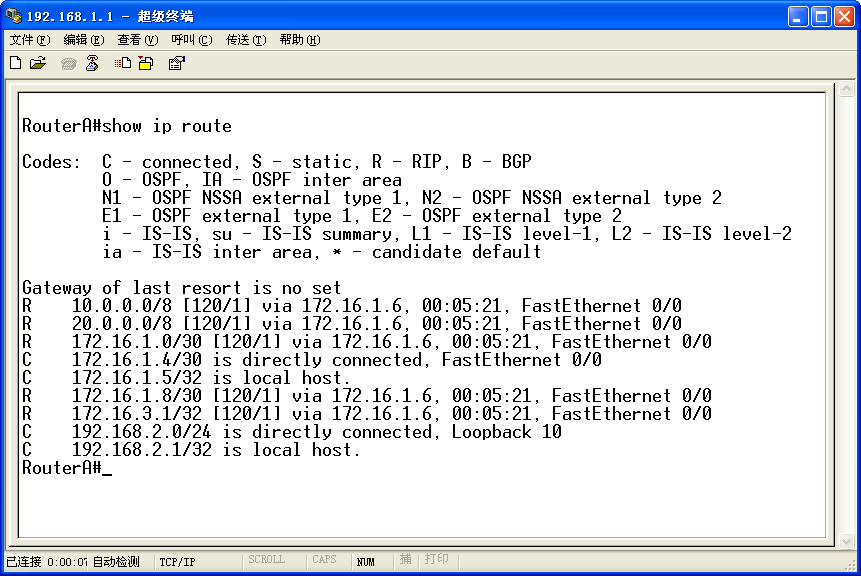
Task: Click the CAPS status bar indicator
Action: click(324, 560)
